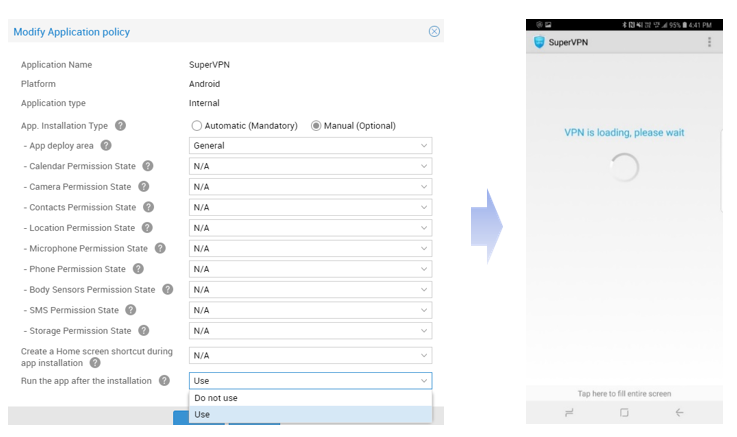Show help for Storage Permission State
This screenshot has height=437, width=737.
[143, 331]
